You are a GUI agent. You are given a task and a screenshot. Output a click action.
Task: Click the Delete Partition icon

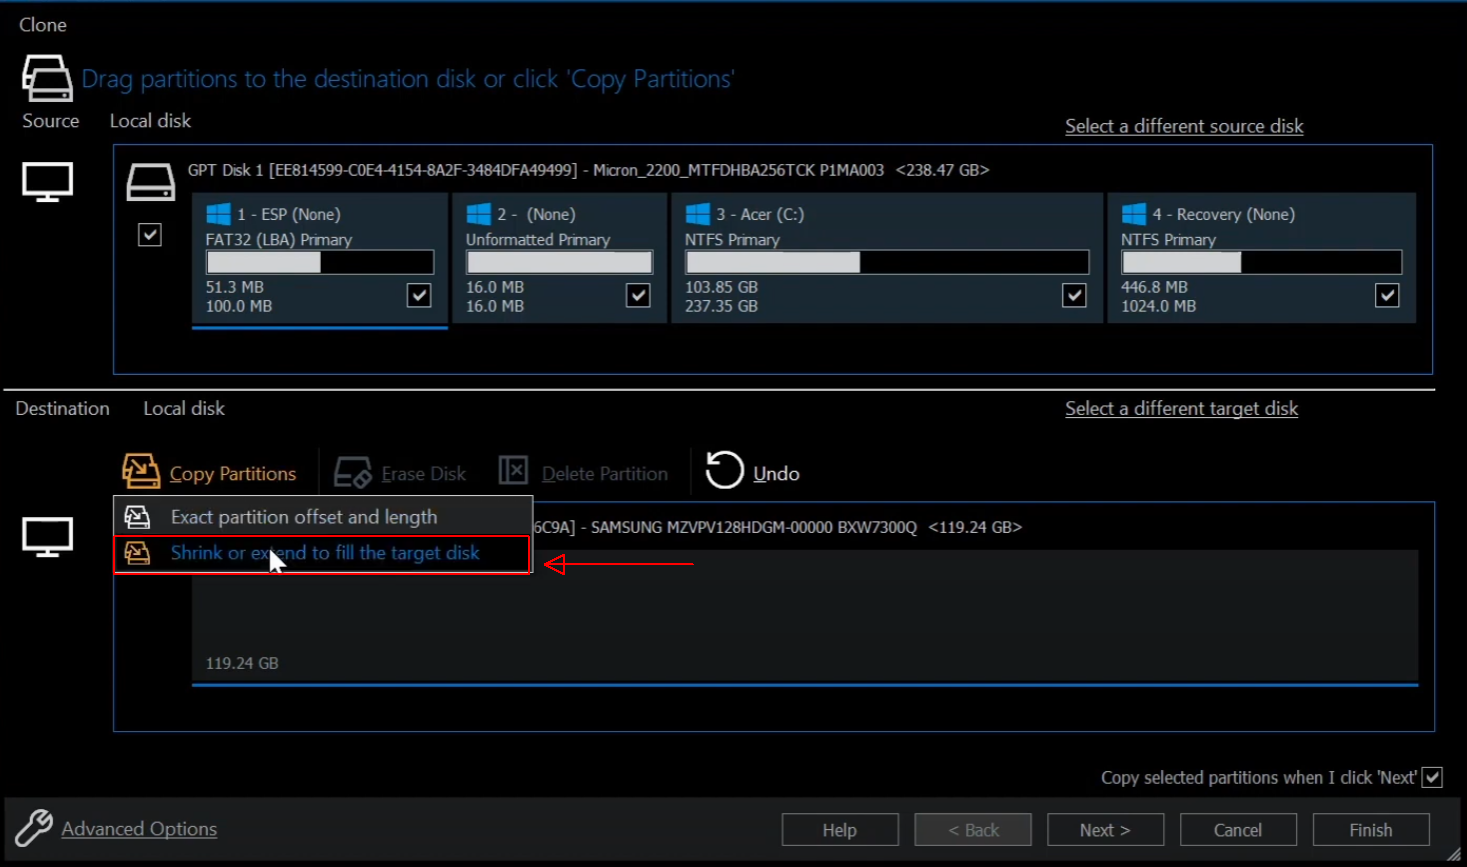click(513, 470)
